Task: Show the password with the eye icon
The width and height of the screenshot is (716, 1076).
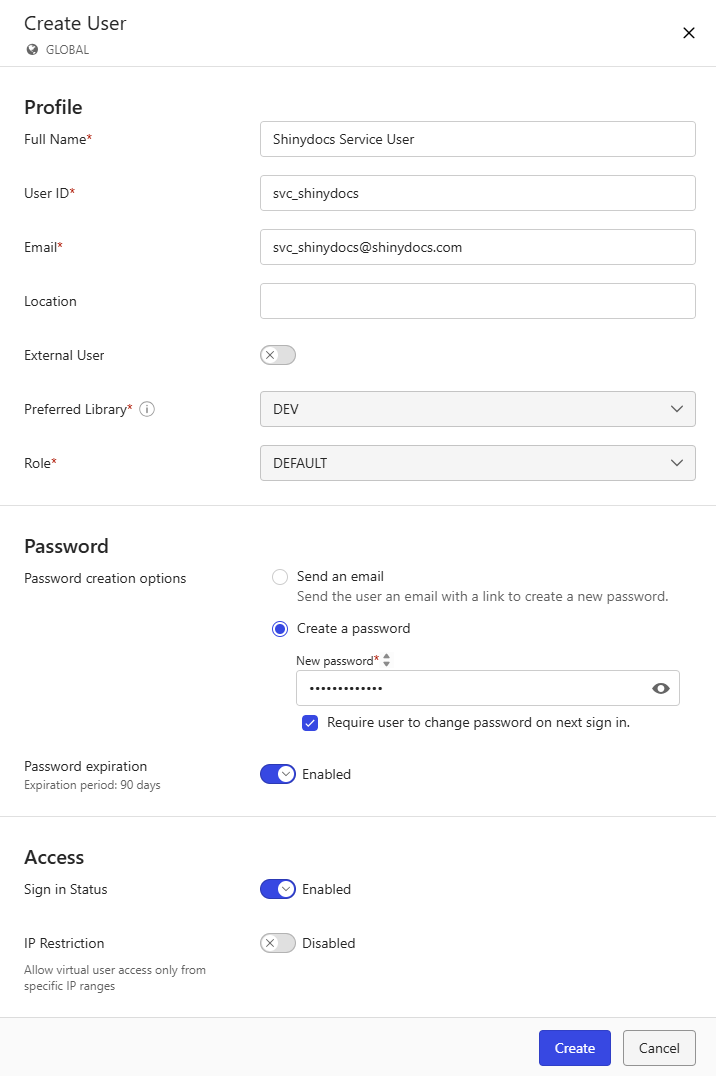Action: tap(660, 688)
